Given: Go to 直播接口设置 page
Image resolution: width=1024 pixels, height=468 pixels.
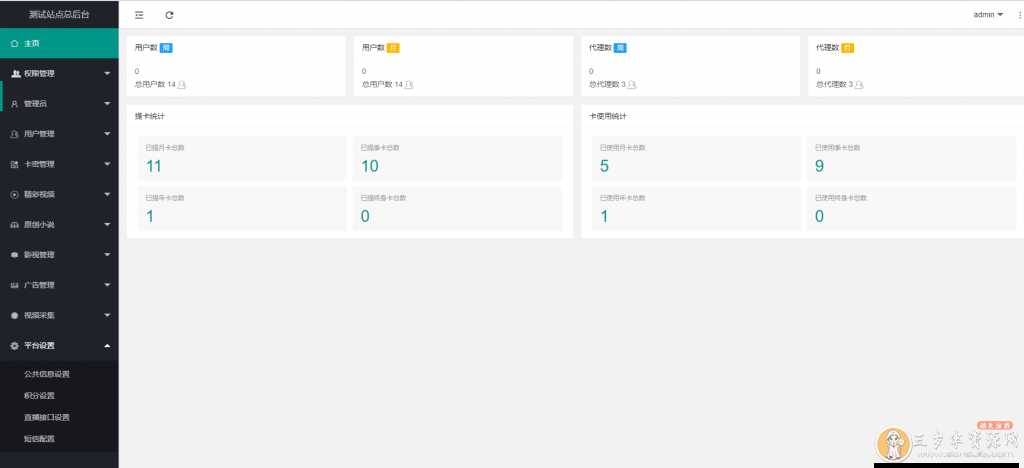Looking at the screenshot, I should [47, 417].
